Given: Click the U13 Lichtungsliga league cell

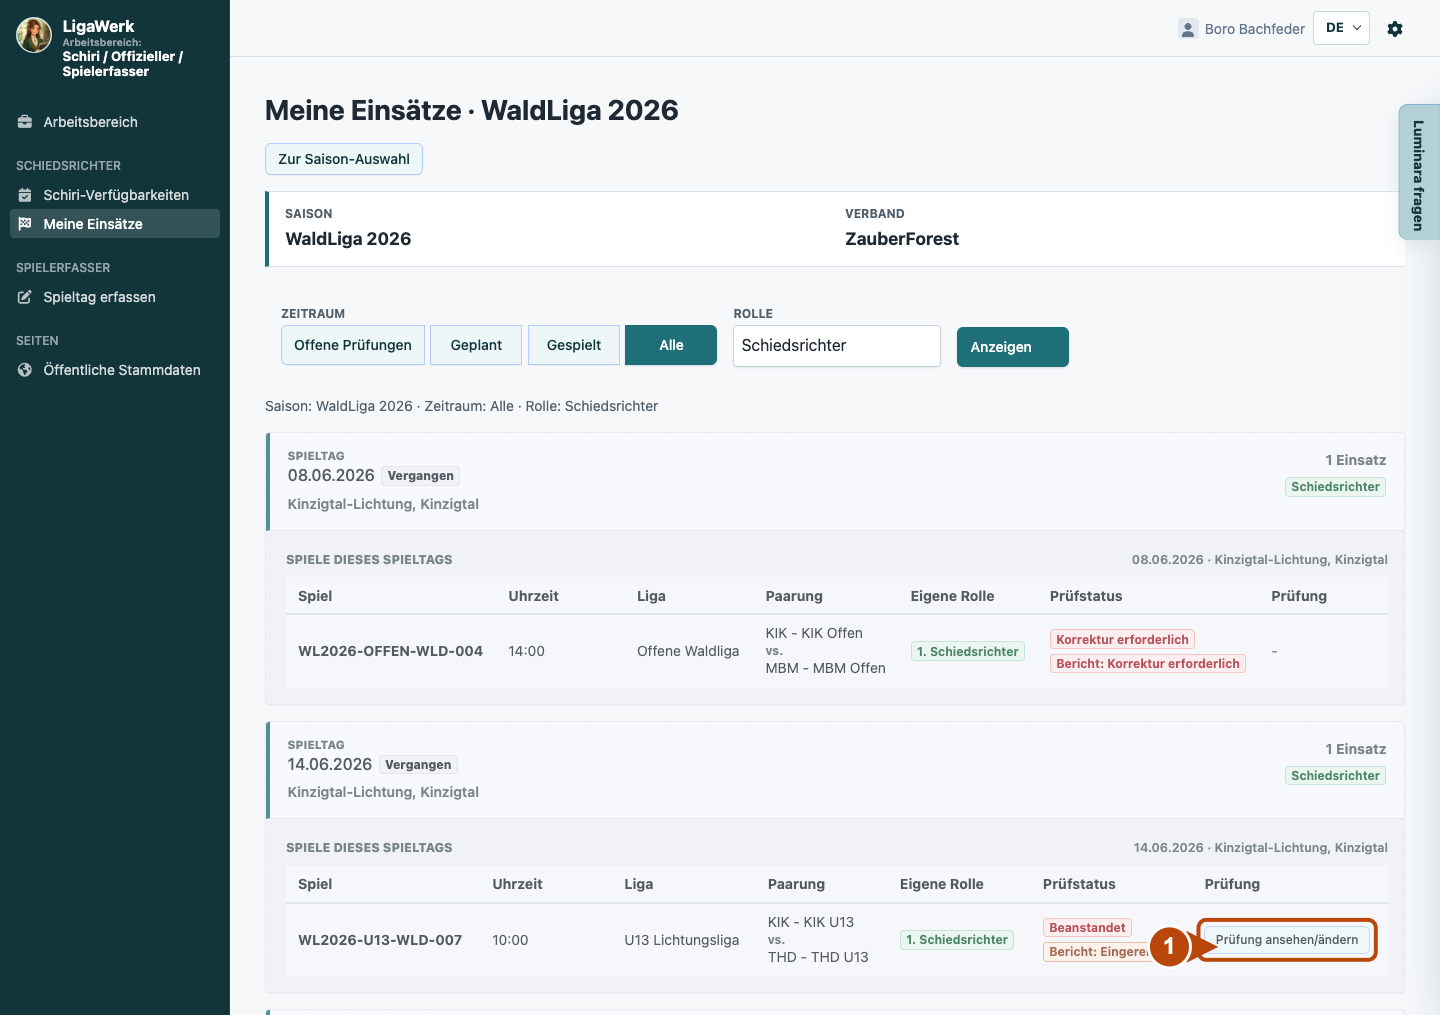Looking at the screenshot, I should pos(682,940).
